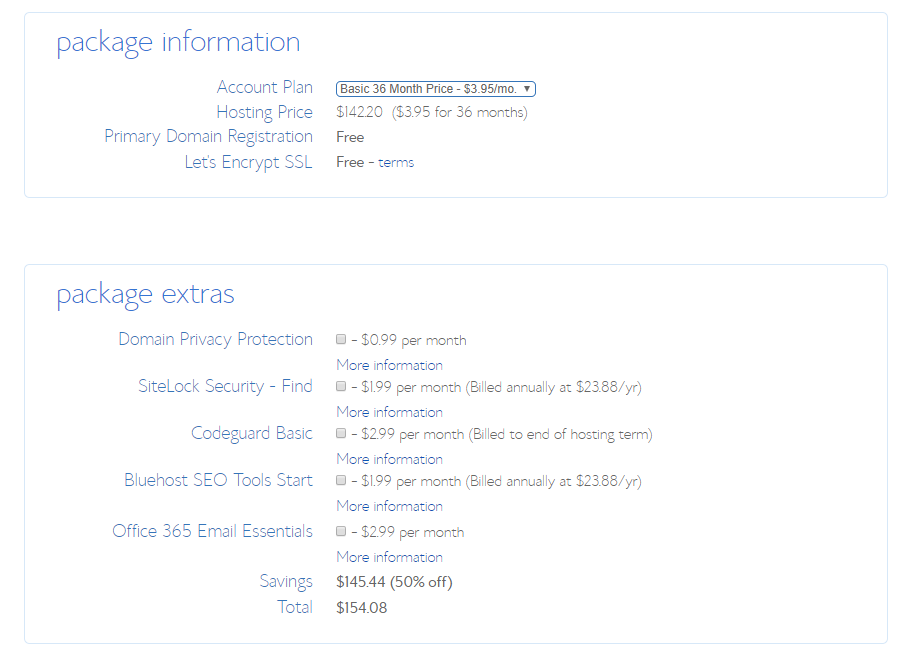Tick Office 365 Email Essentials checkbox

pyautogui.click(x=341, y=531)
